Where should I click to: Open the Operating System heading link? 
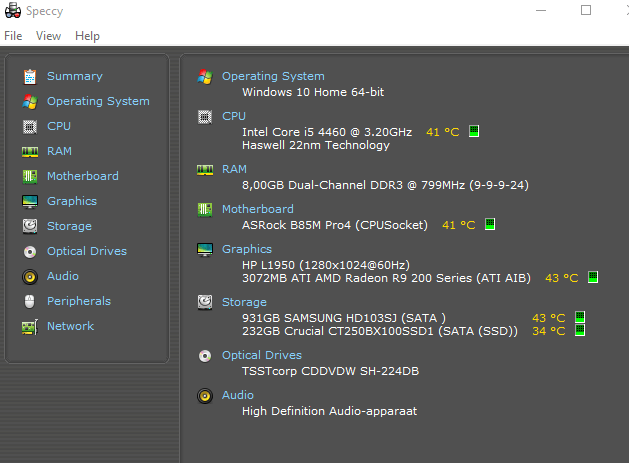tap(273, 76)
